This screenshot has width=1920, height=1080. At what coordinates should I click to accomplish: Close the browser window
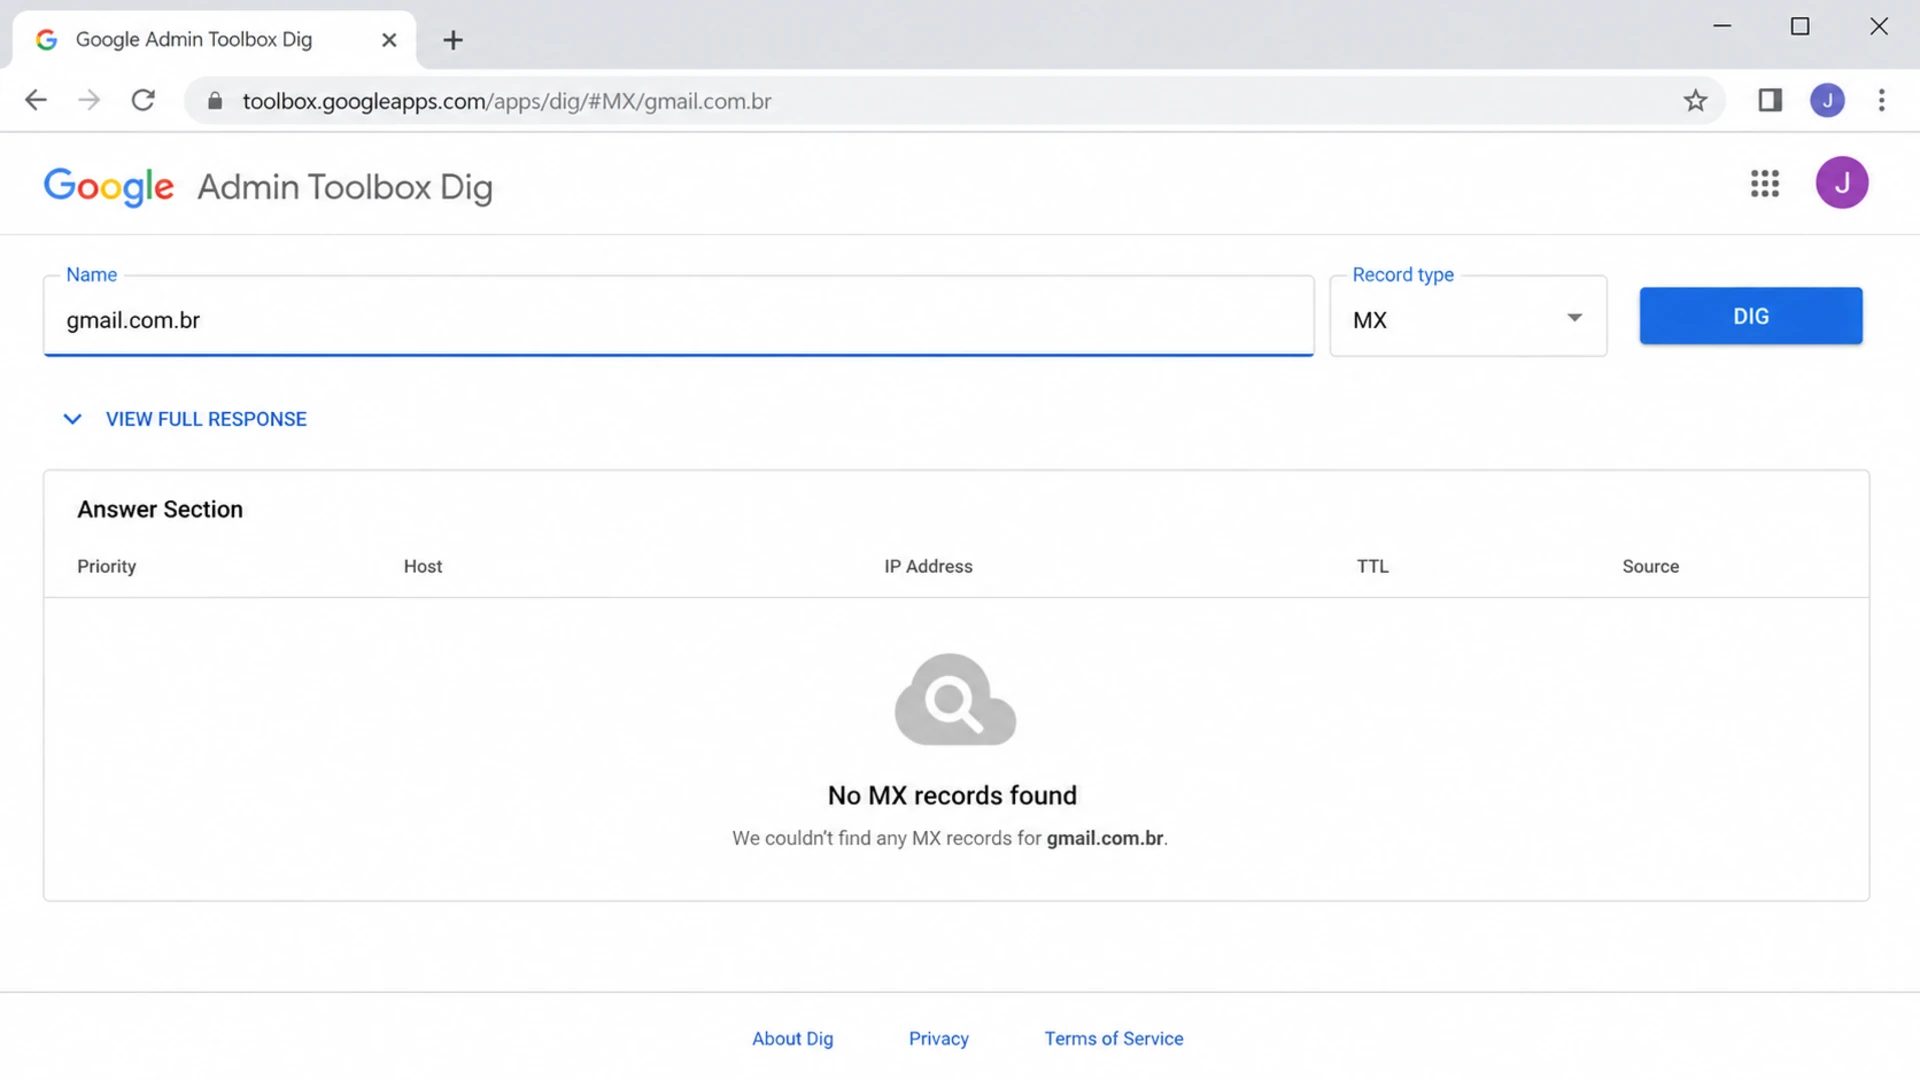pos(1879,26)
